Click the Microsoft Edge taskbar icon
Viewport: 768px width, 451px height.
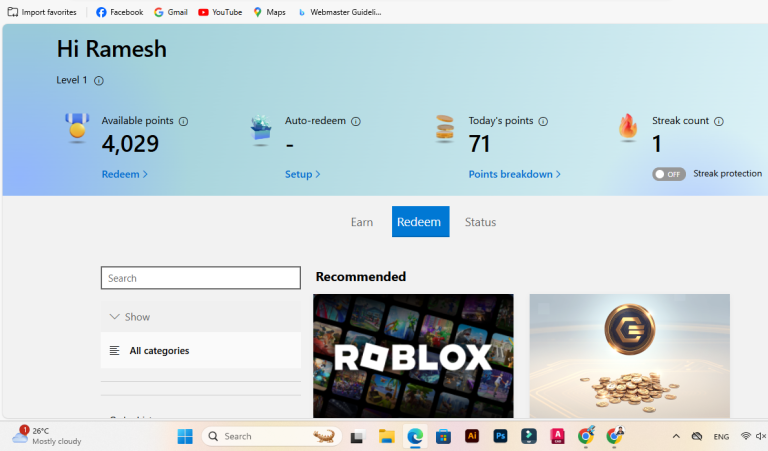coord(415,436)
